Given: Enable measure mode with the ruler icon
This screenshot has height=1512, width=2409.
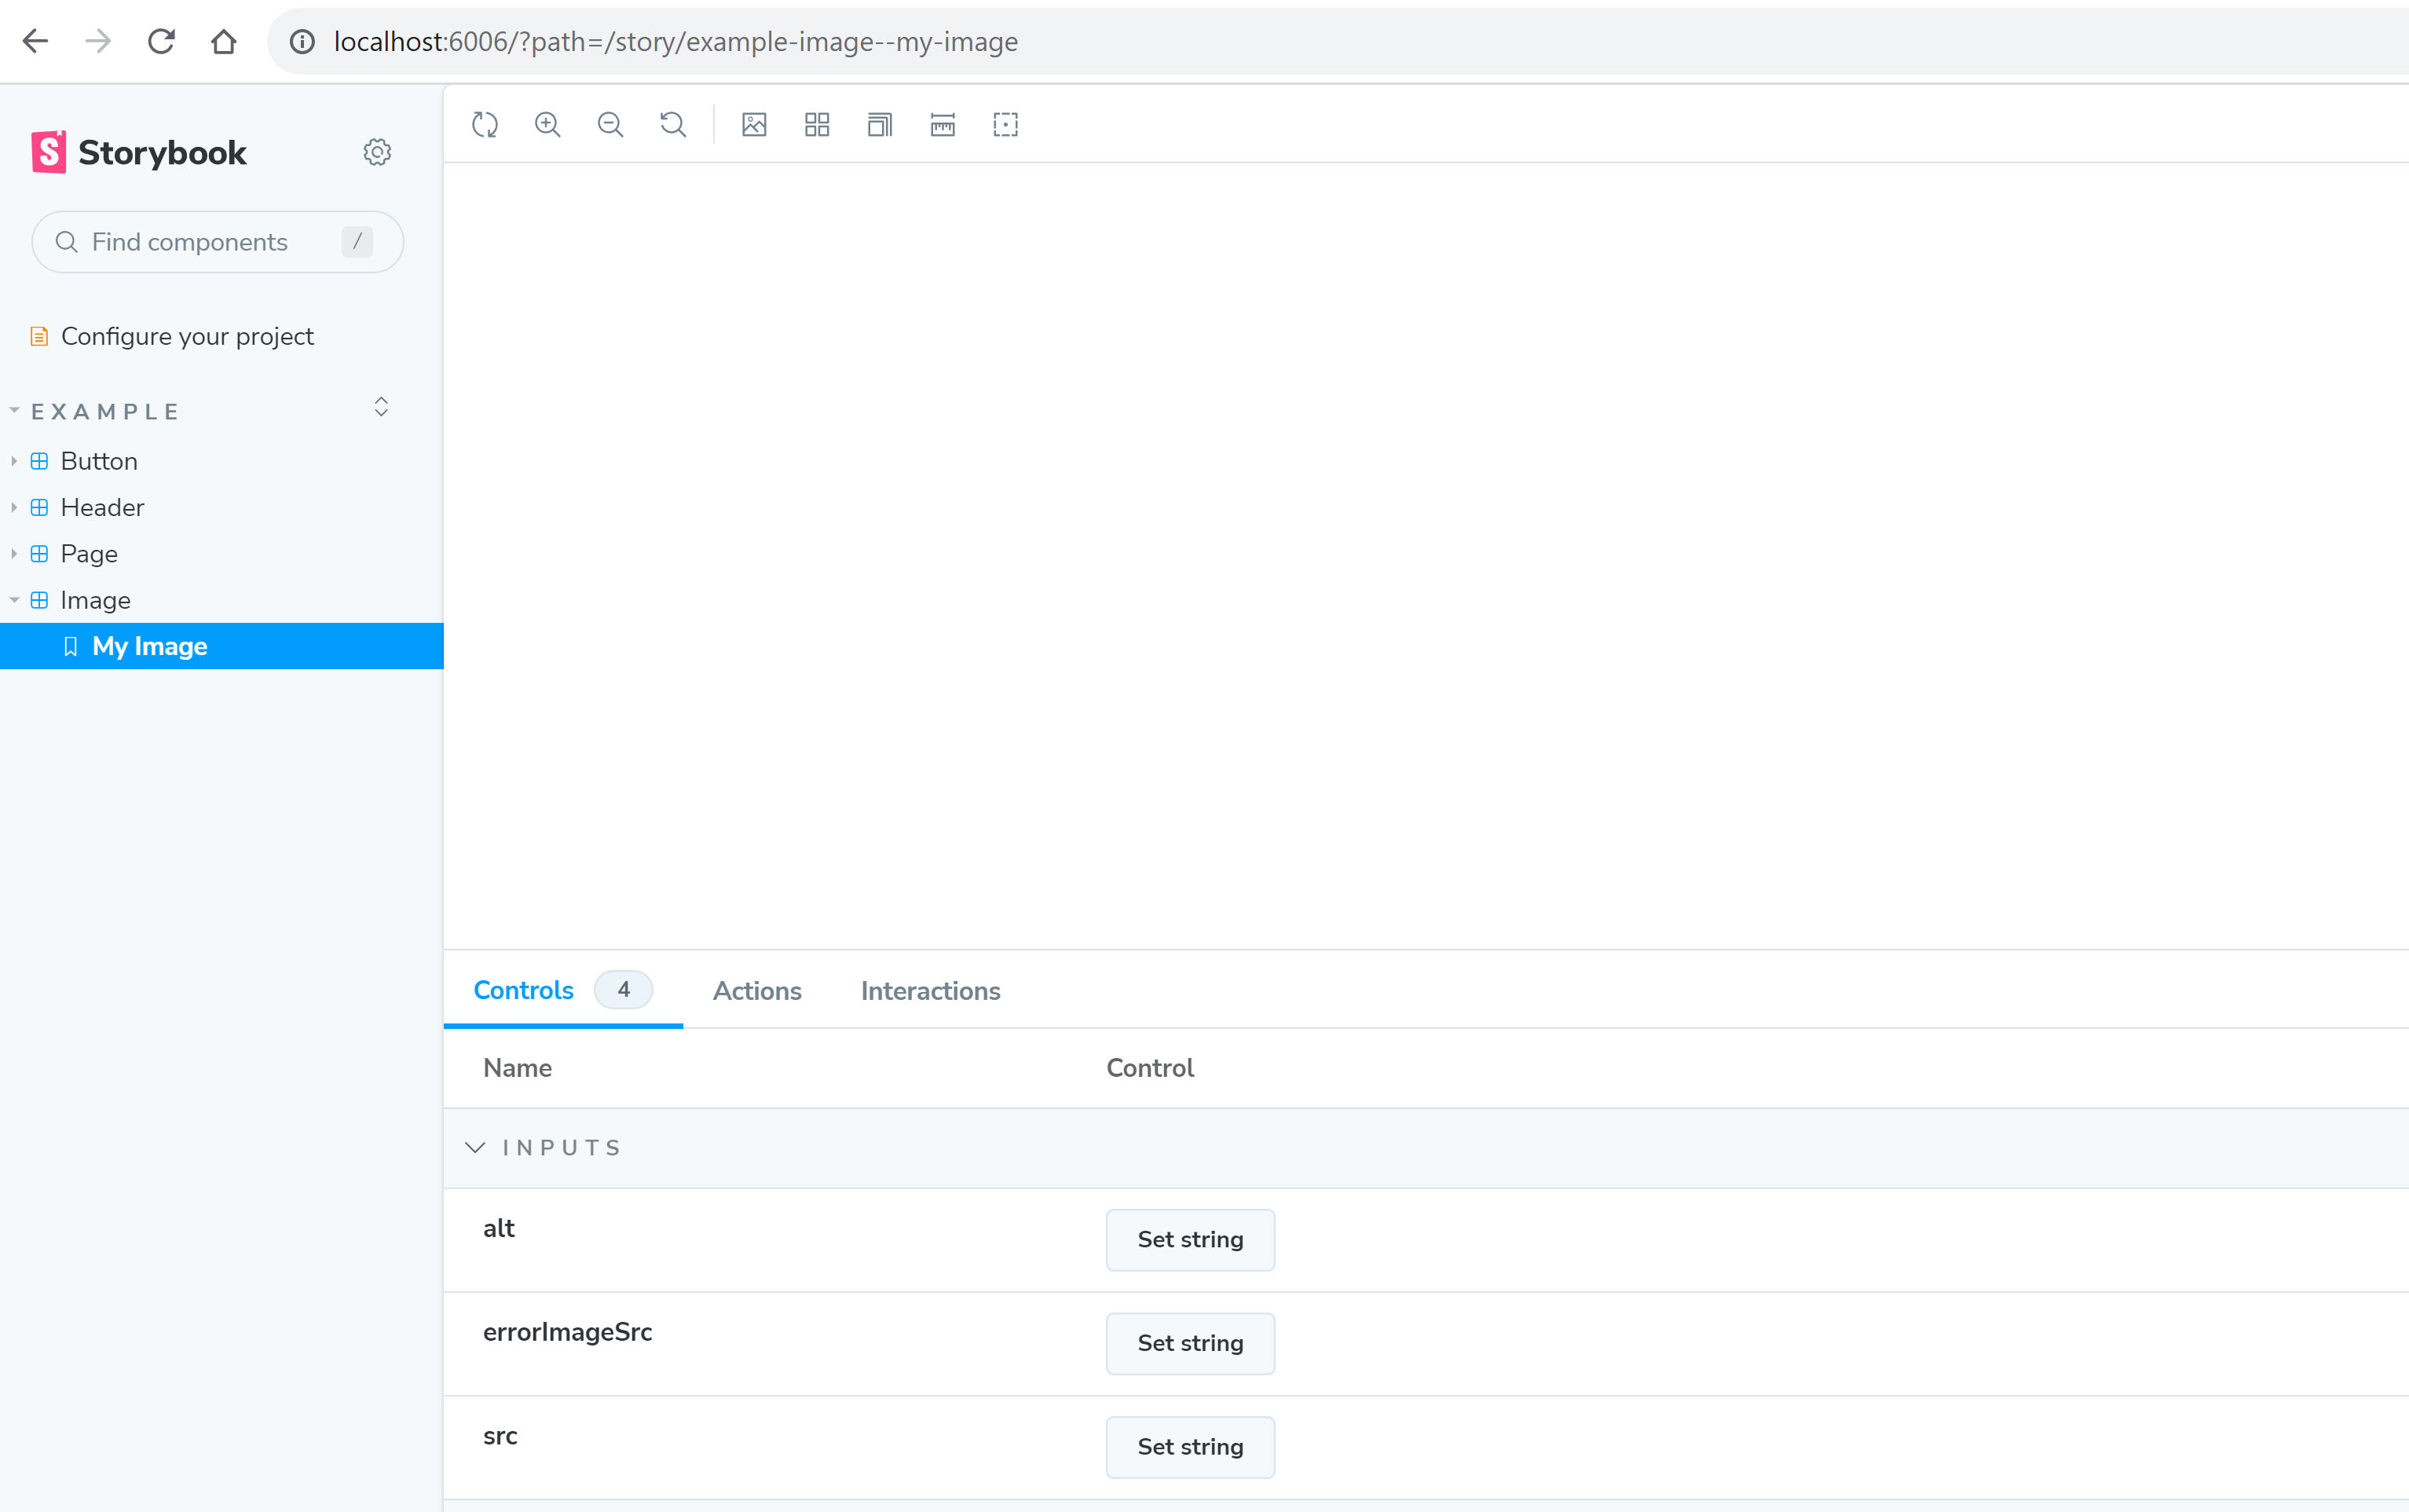Looking at the screenshot, I should point(942,124).
